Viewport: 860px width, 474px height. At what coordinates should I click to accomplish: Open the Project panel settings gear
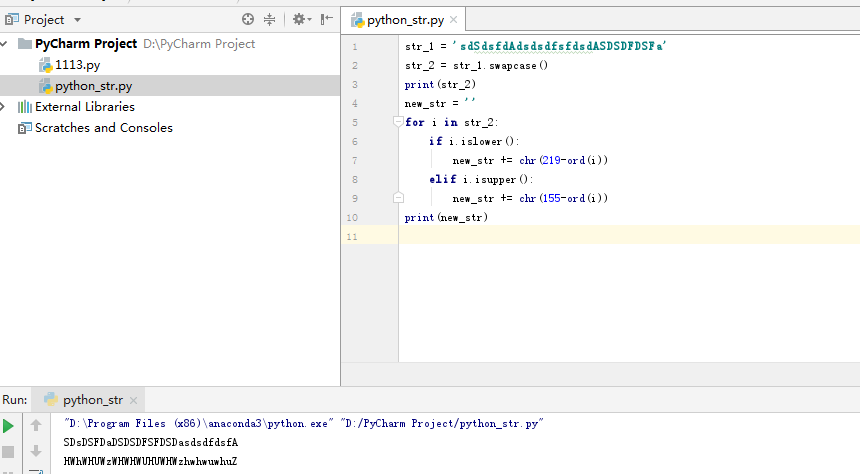pyautogui.click(x=299, y=19)
